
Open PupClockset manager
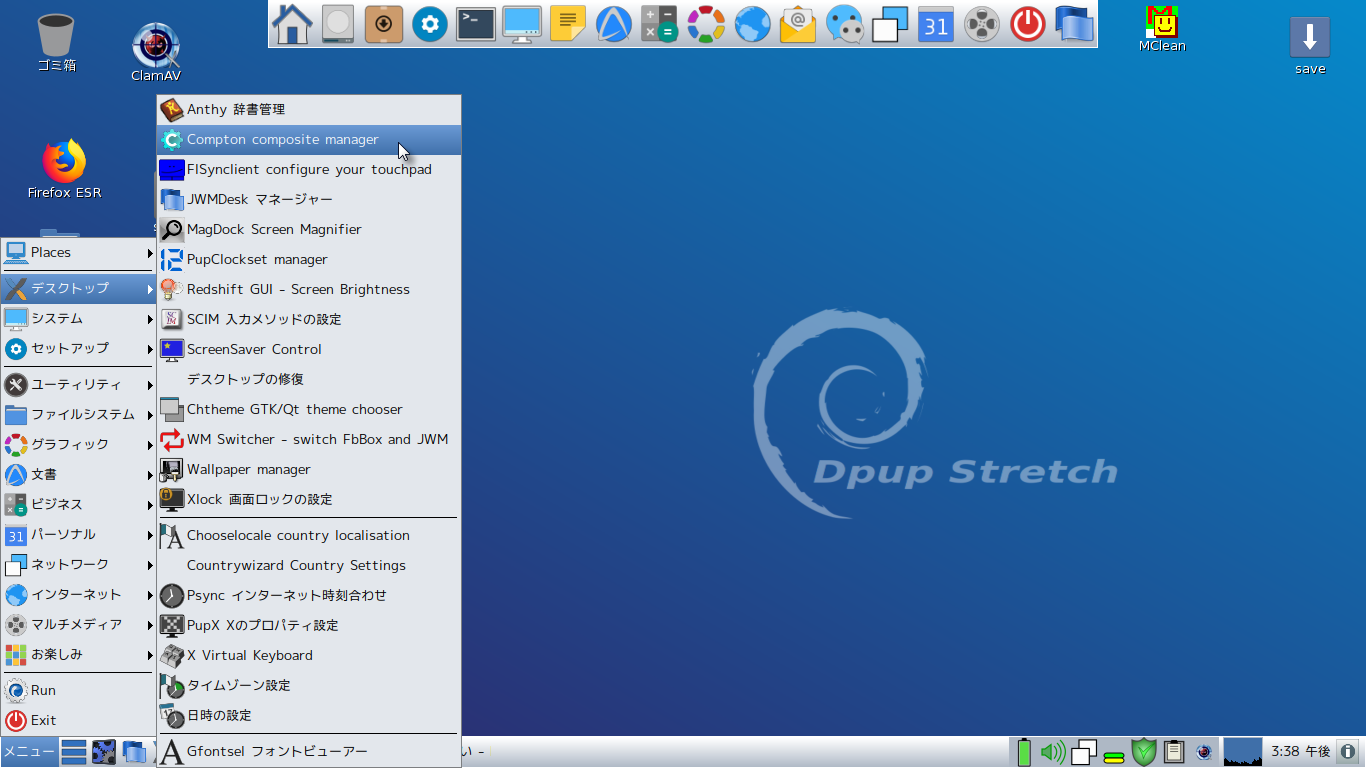(x=309, y=260)
